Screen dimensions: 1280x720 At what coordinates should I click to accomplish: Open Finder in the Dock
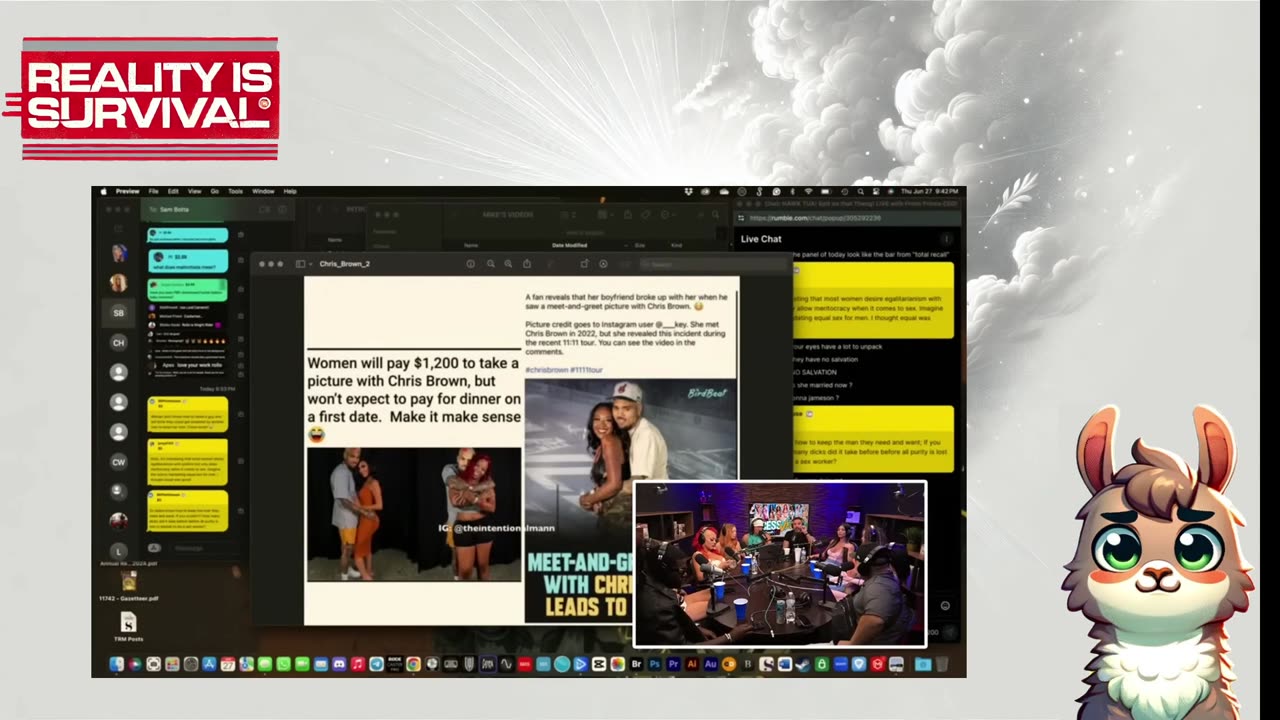[x=117, y=664]
